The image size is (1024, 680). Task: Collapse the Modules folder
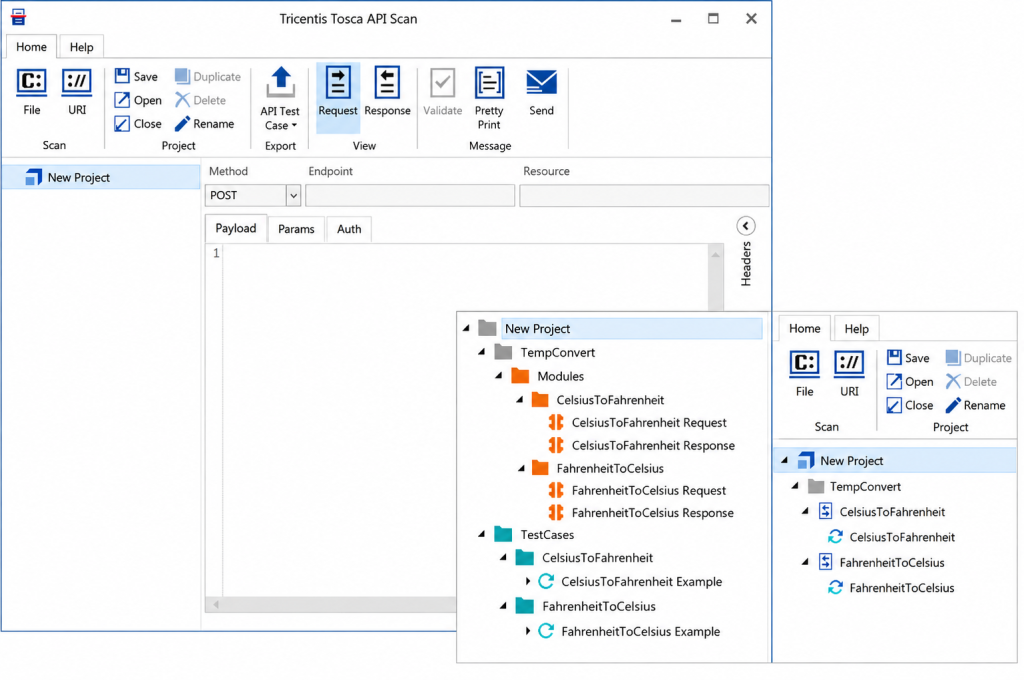(x=499, y=376)
